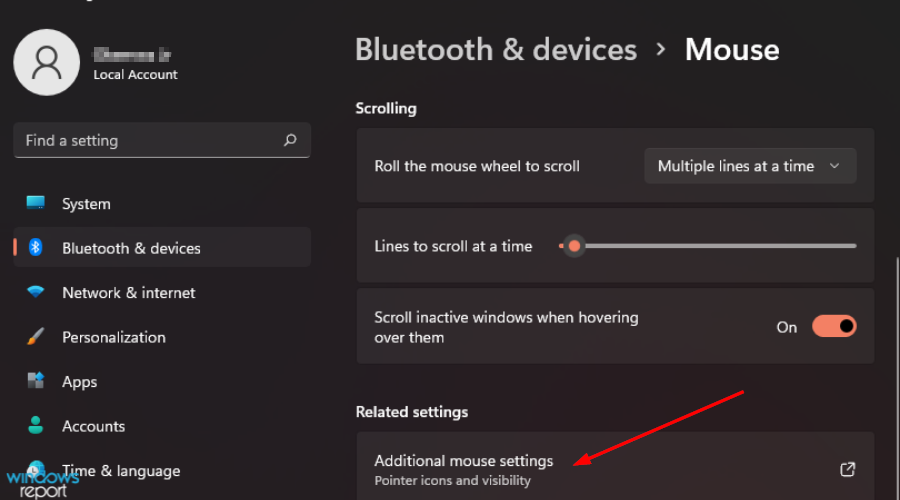The image size is (900, 500).
Task: Click the search magnifier icon
Action: coord(290,141)
